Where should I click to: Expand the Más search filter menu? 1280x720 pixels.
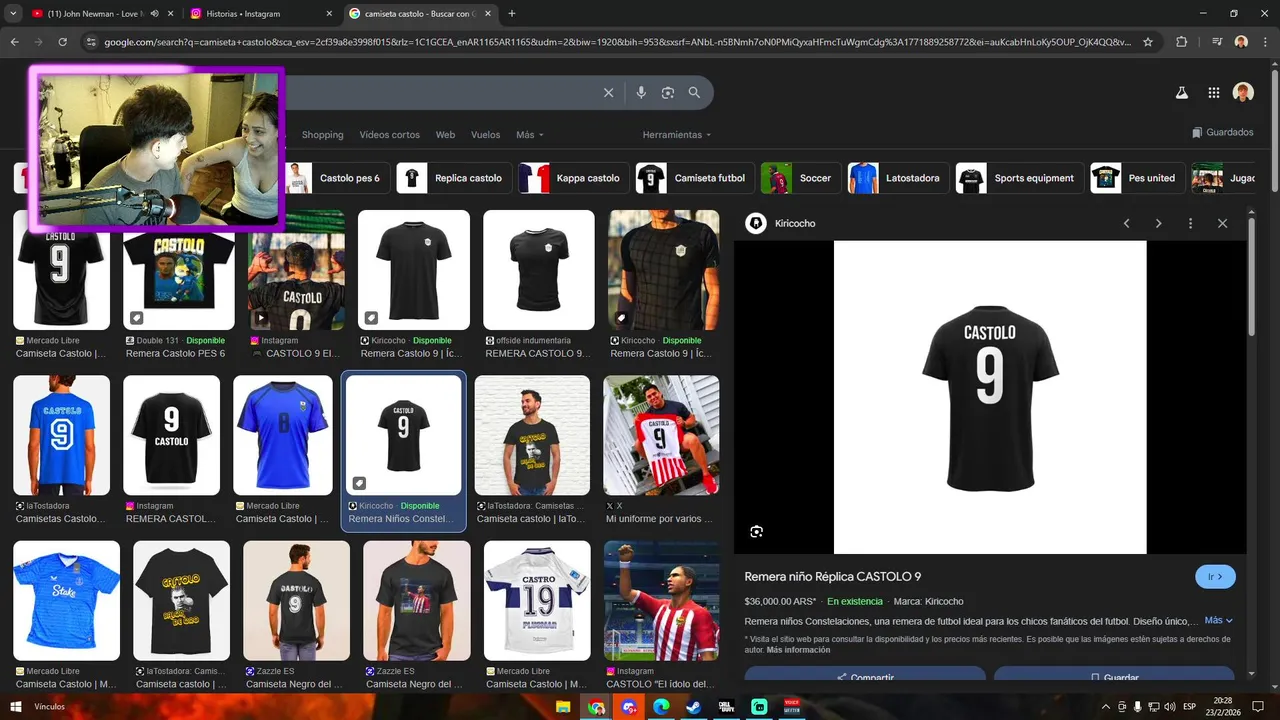(x=530, y=135)
